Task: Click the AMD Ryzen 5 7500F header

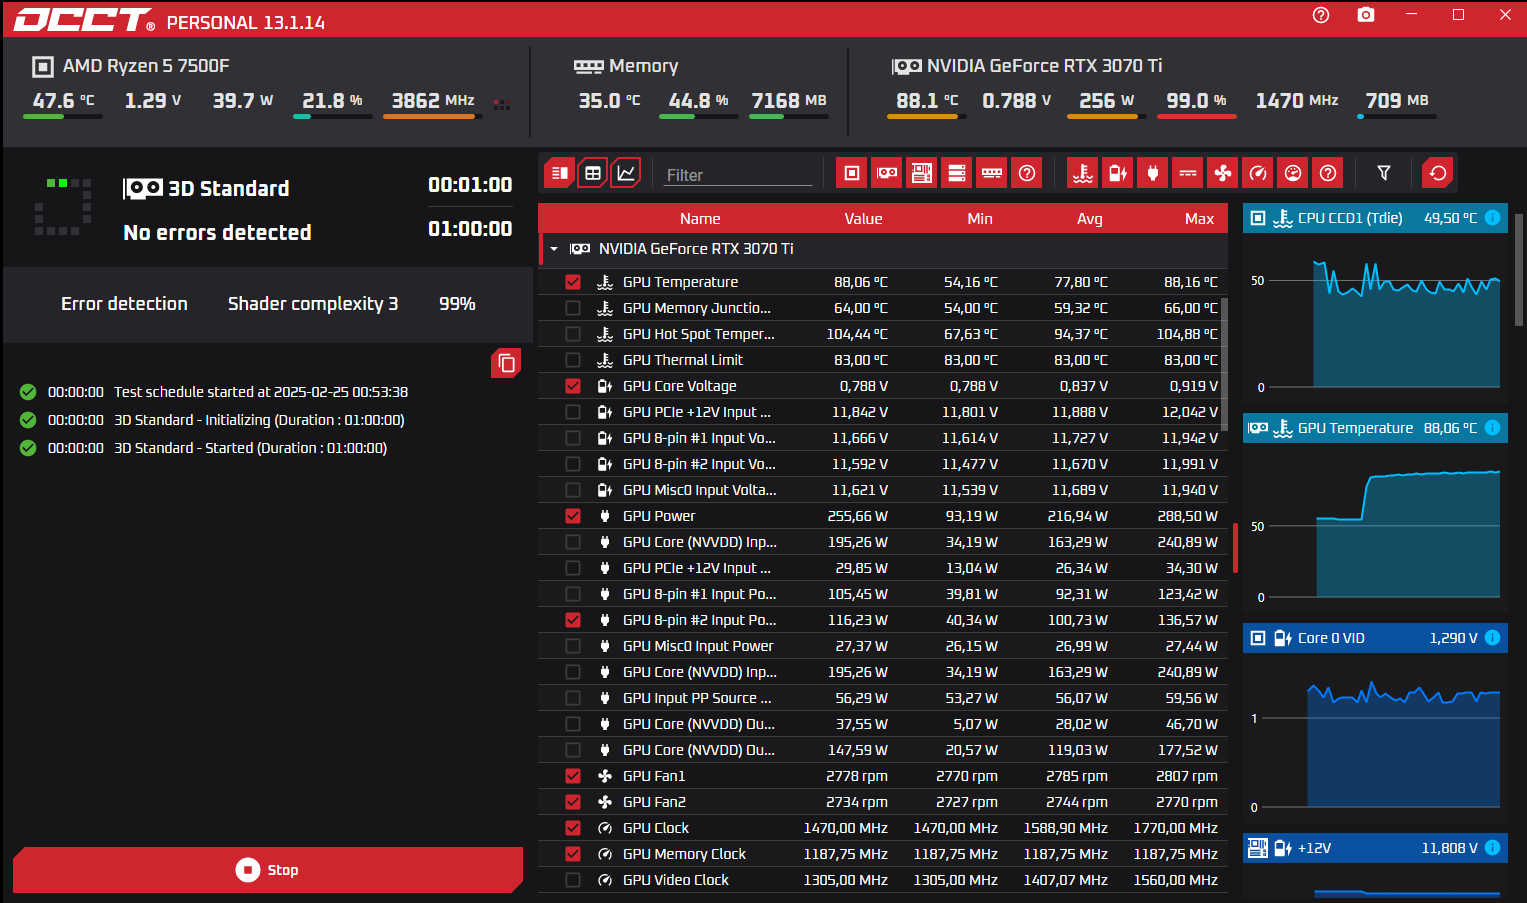Action: (x=146, y=66)
